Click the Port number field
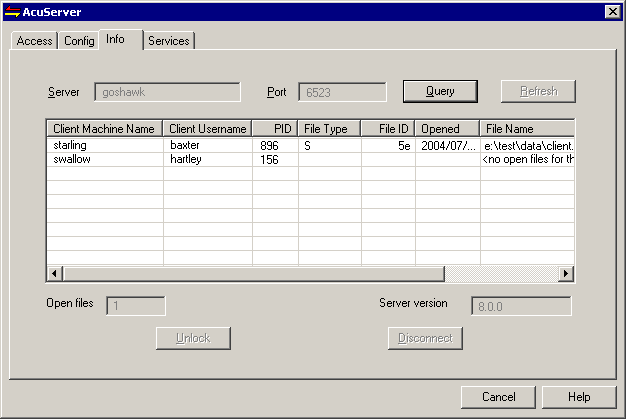 [x=342, y=92]
